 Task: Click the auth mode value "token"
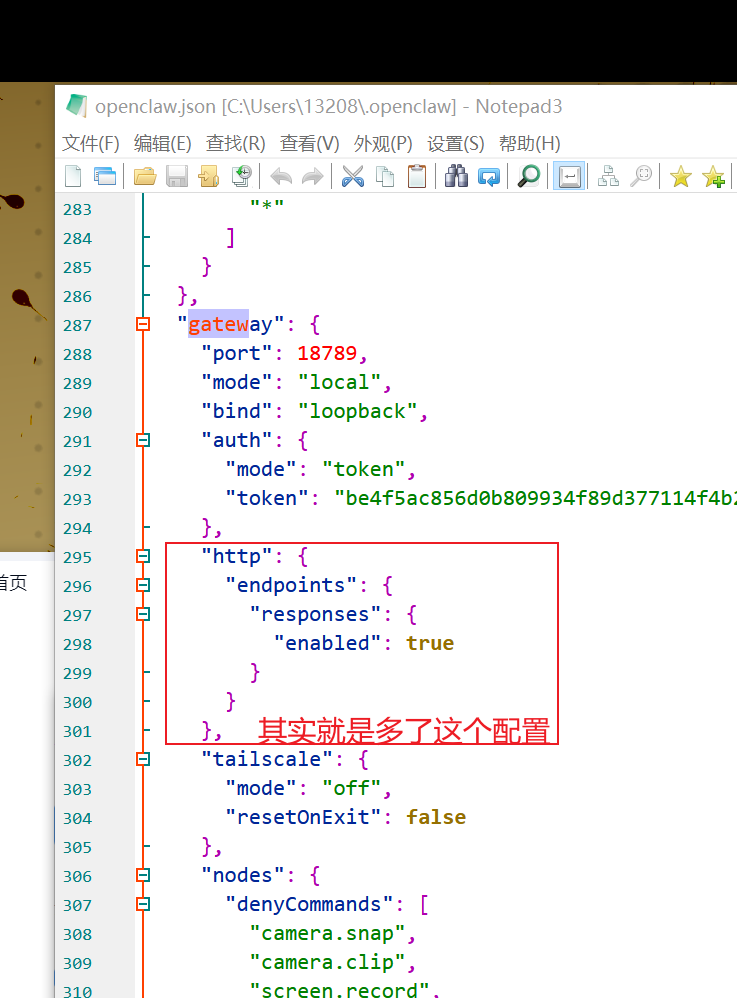pyautogui.click(x=363, y=470)
